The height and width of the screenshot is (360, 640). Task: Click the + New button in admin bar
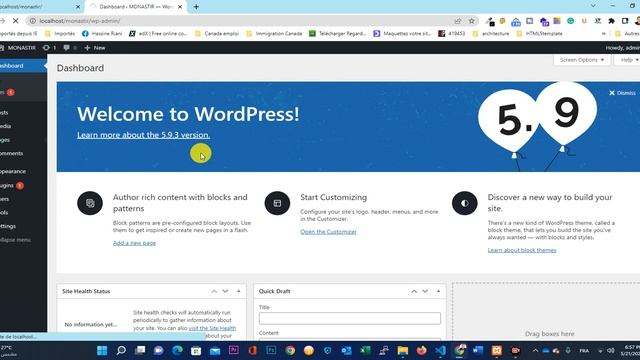95,48
